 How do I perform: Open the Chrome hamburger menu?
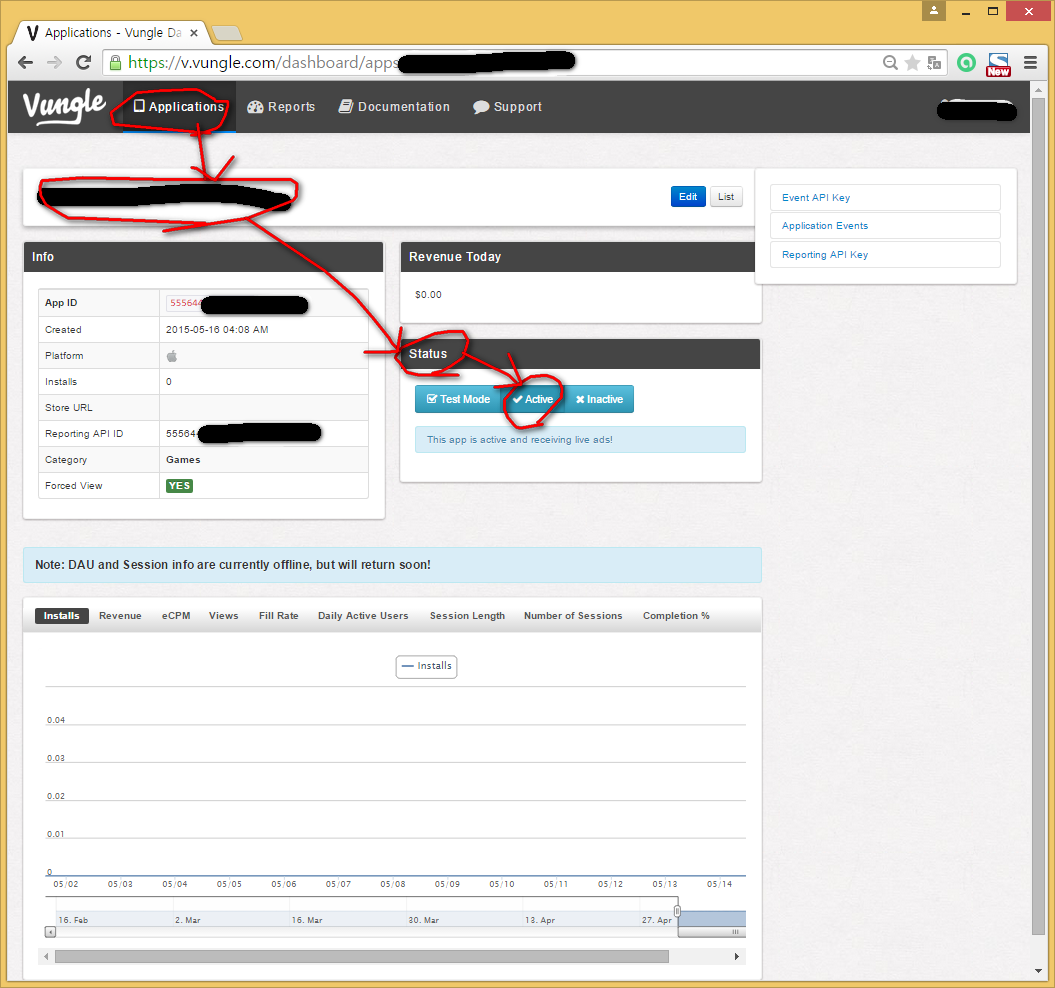click(x=1030, y=63)
